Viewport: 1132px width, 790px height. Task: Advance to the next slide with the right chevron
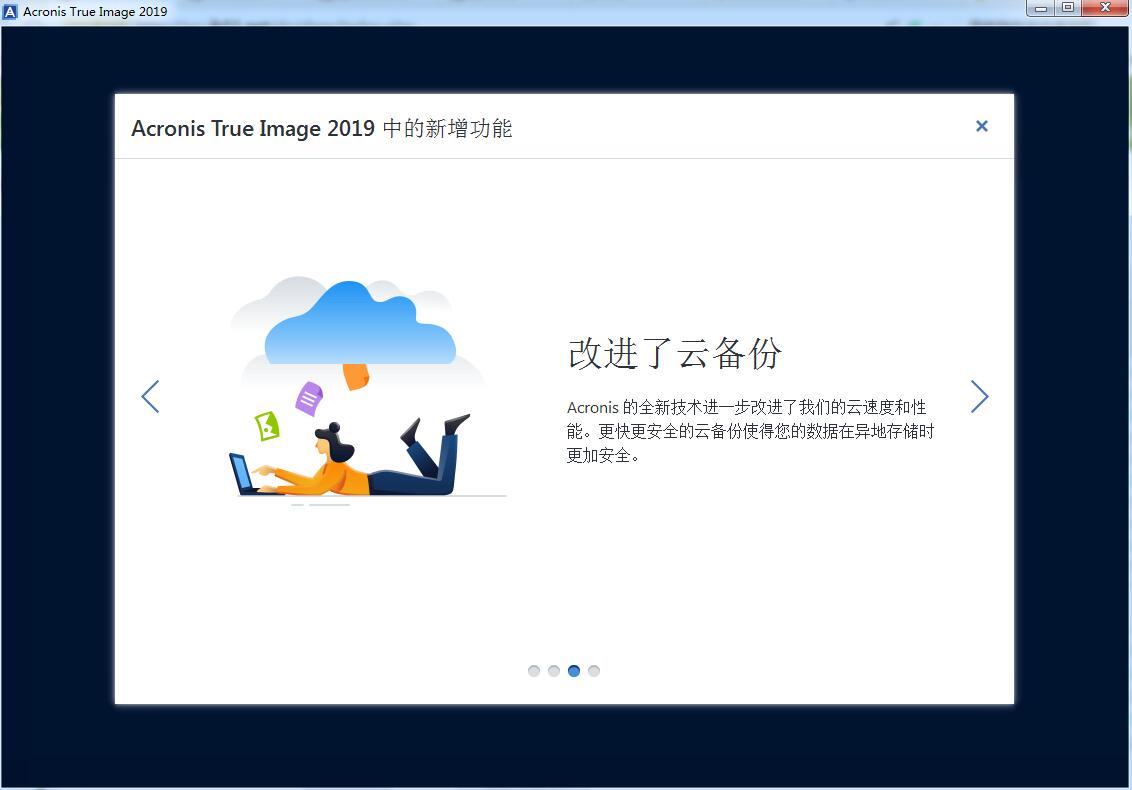point(980,396)
